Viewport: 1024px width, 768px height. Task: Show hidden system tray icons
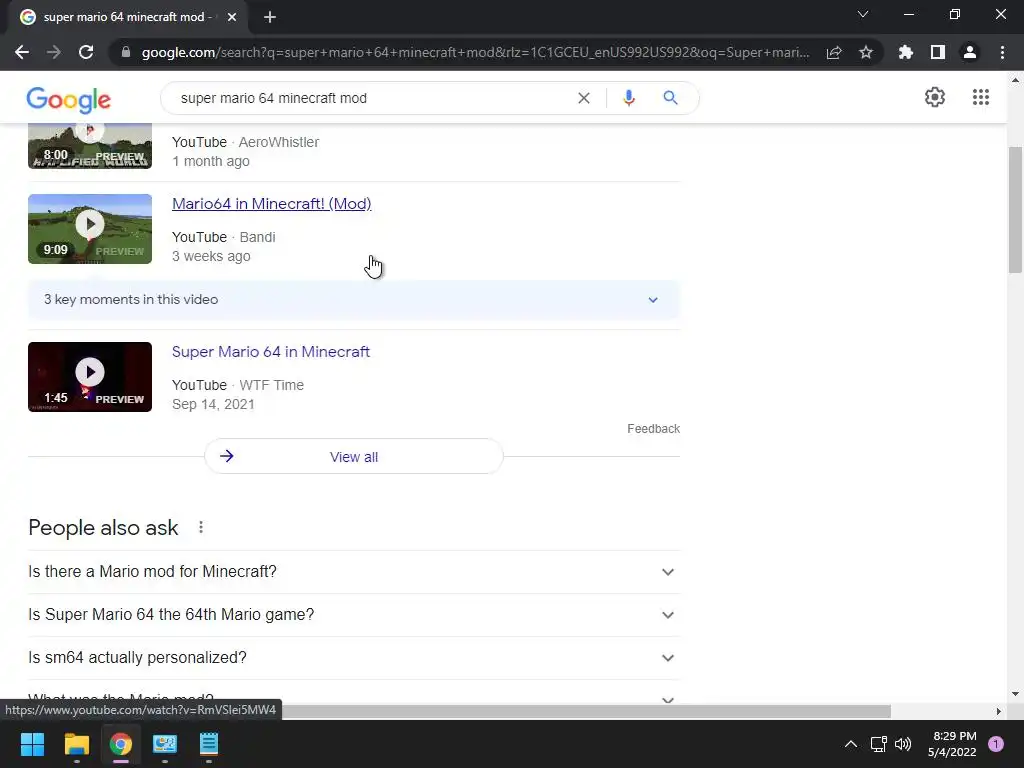[x=850, y=744]
